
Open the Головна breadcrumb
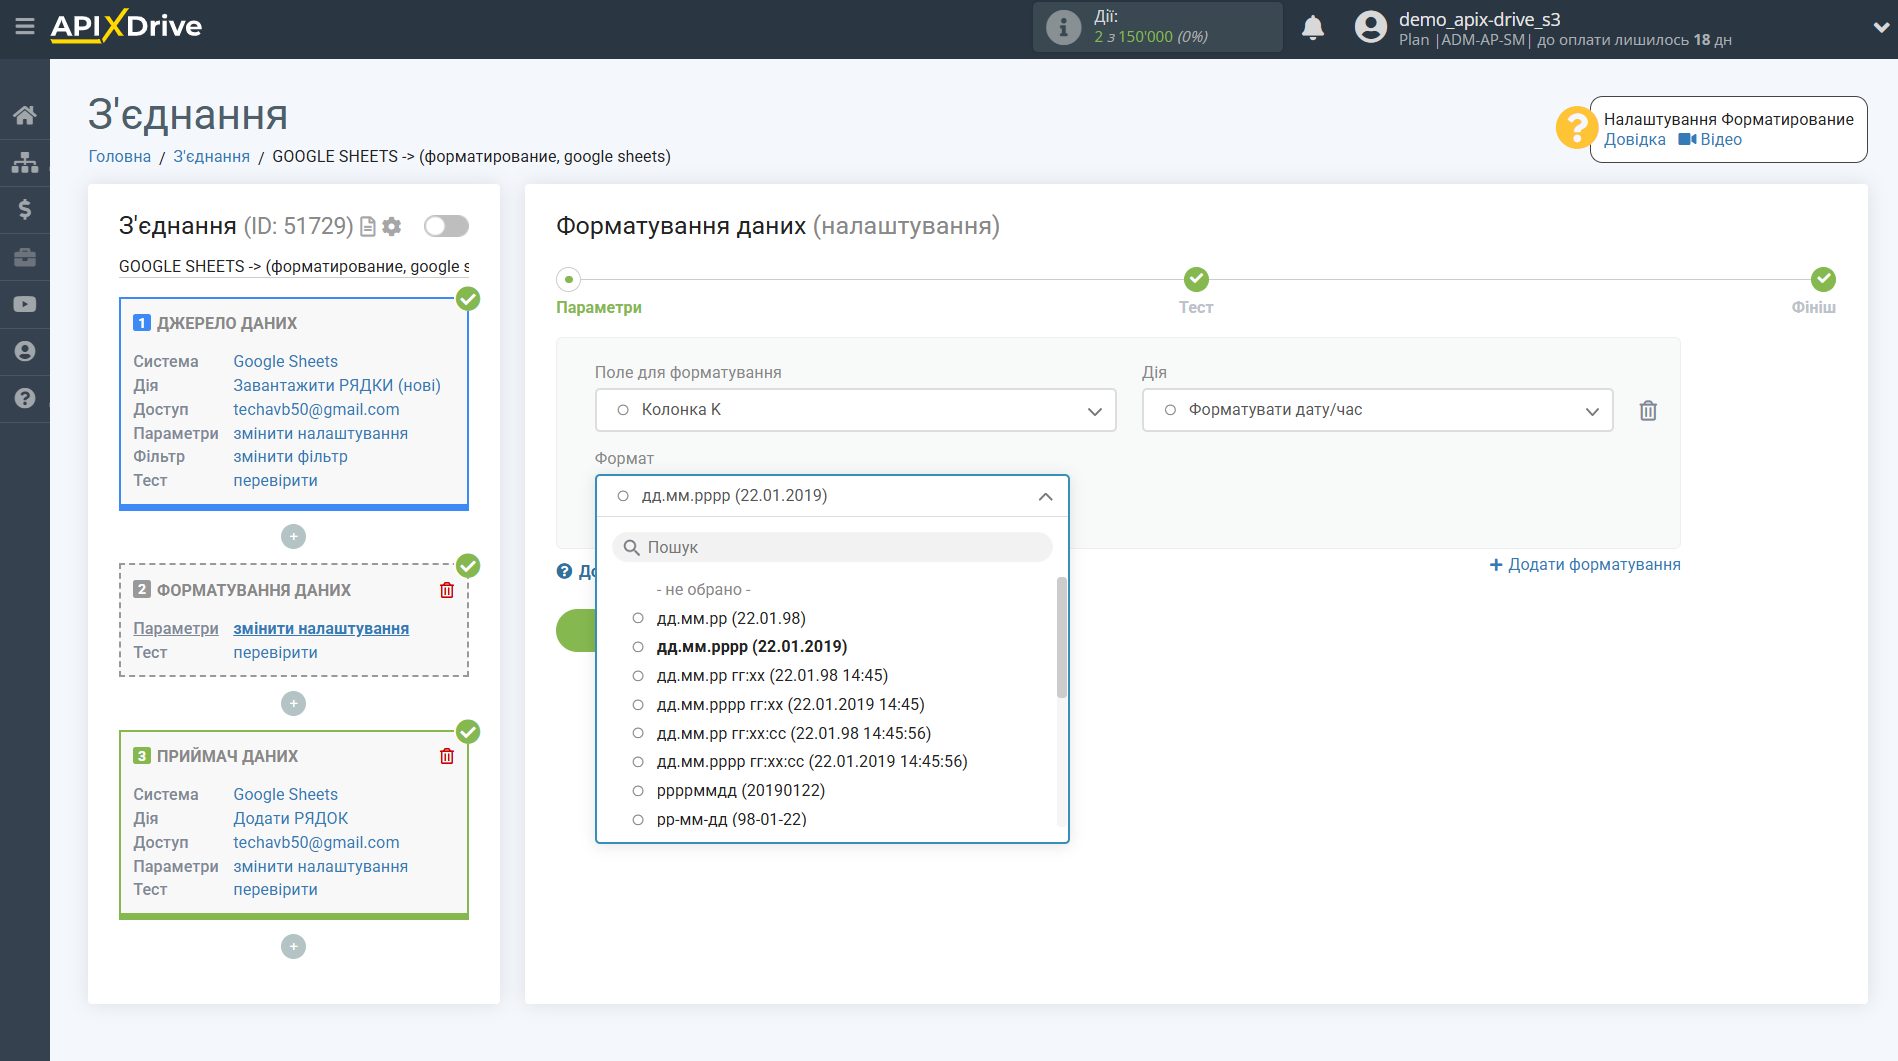pos(120,156)
